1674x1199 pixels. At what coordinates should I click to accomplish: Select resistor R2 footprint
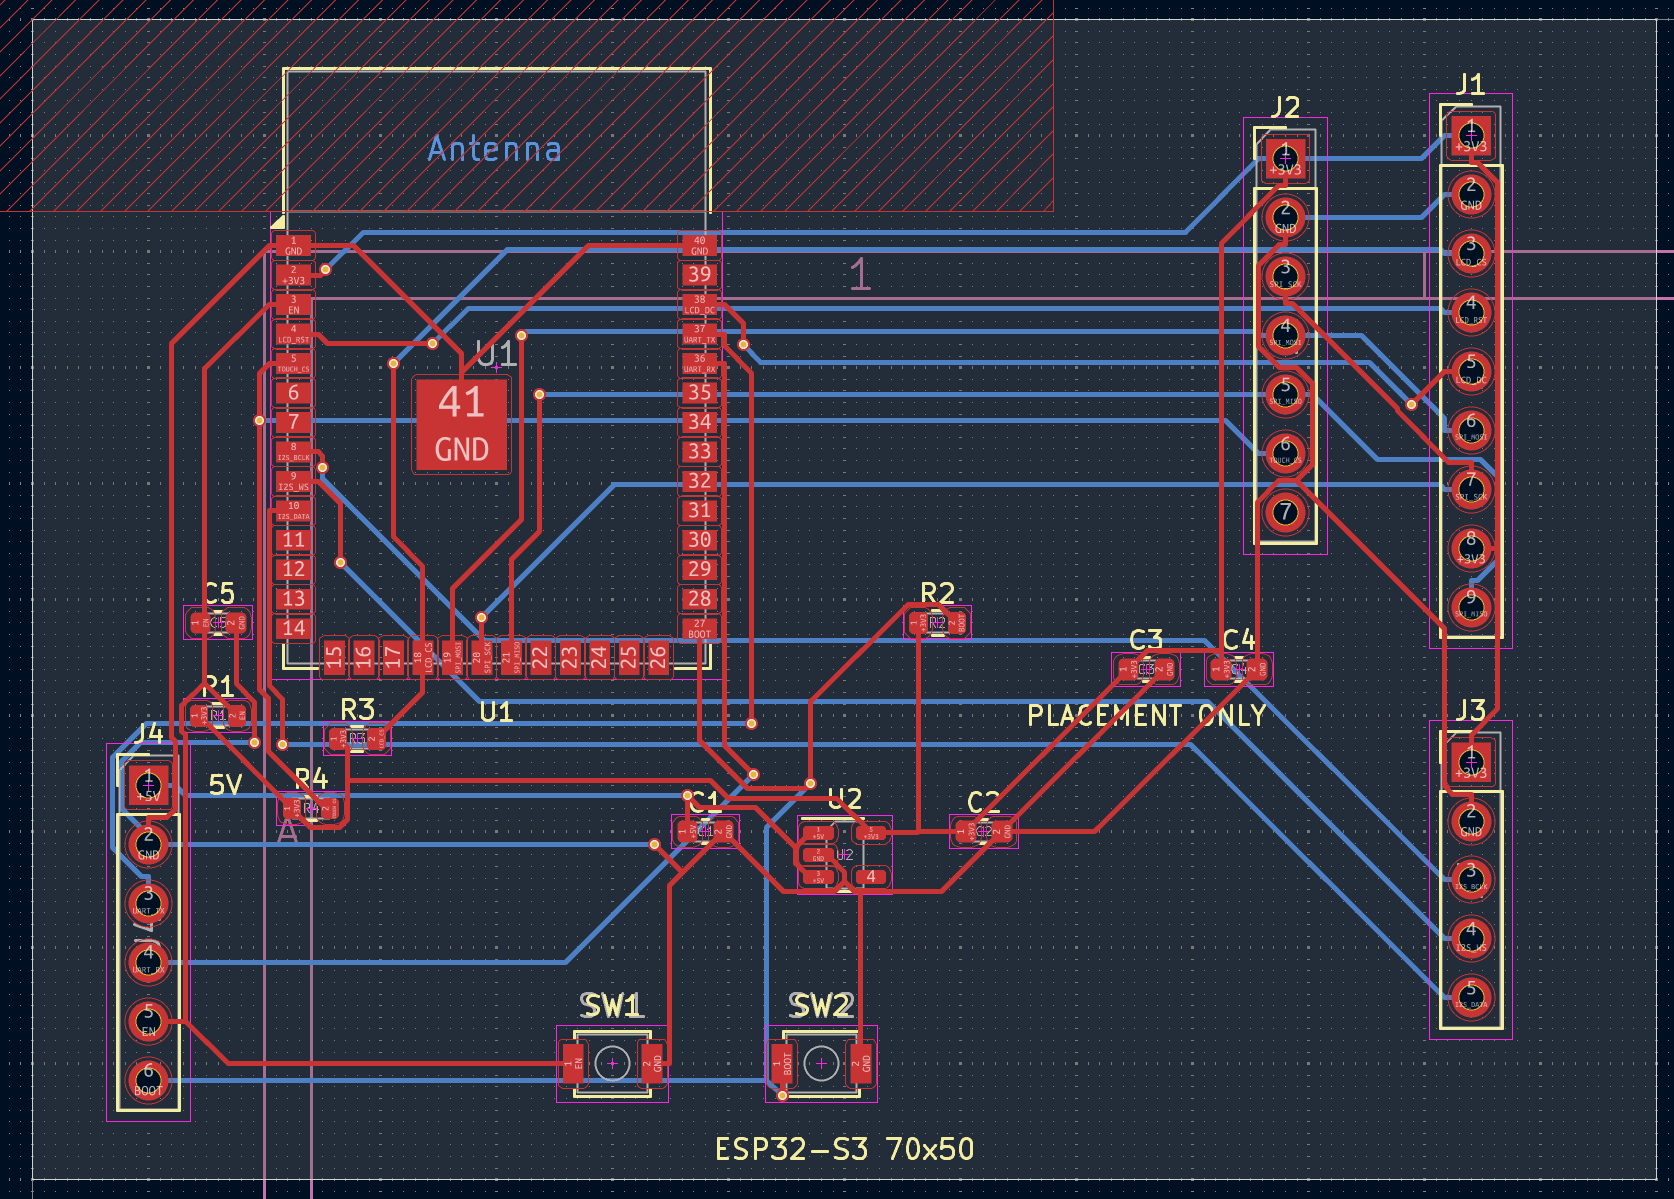[937, 623]
